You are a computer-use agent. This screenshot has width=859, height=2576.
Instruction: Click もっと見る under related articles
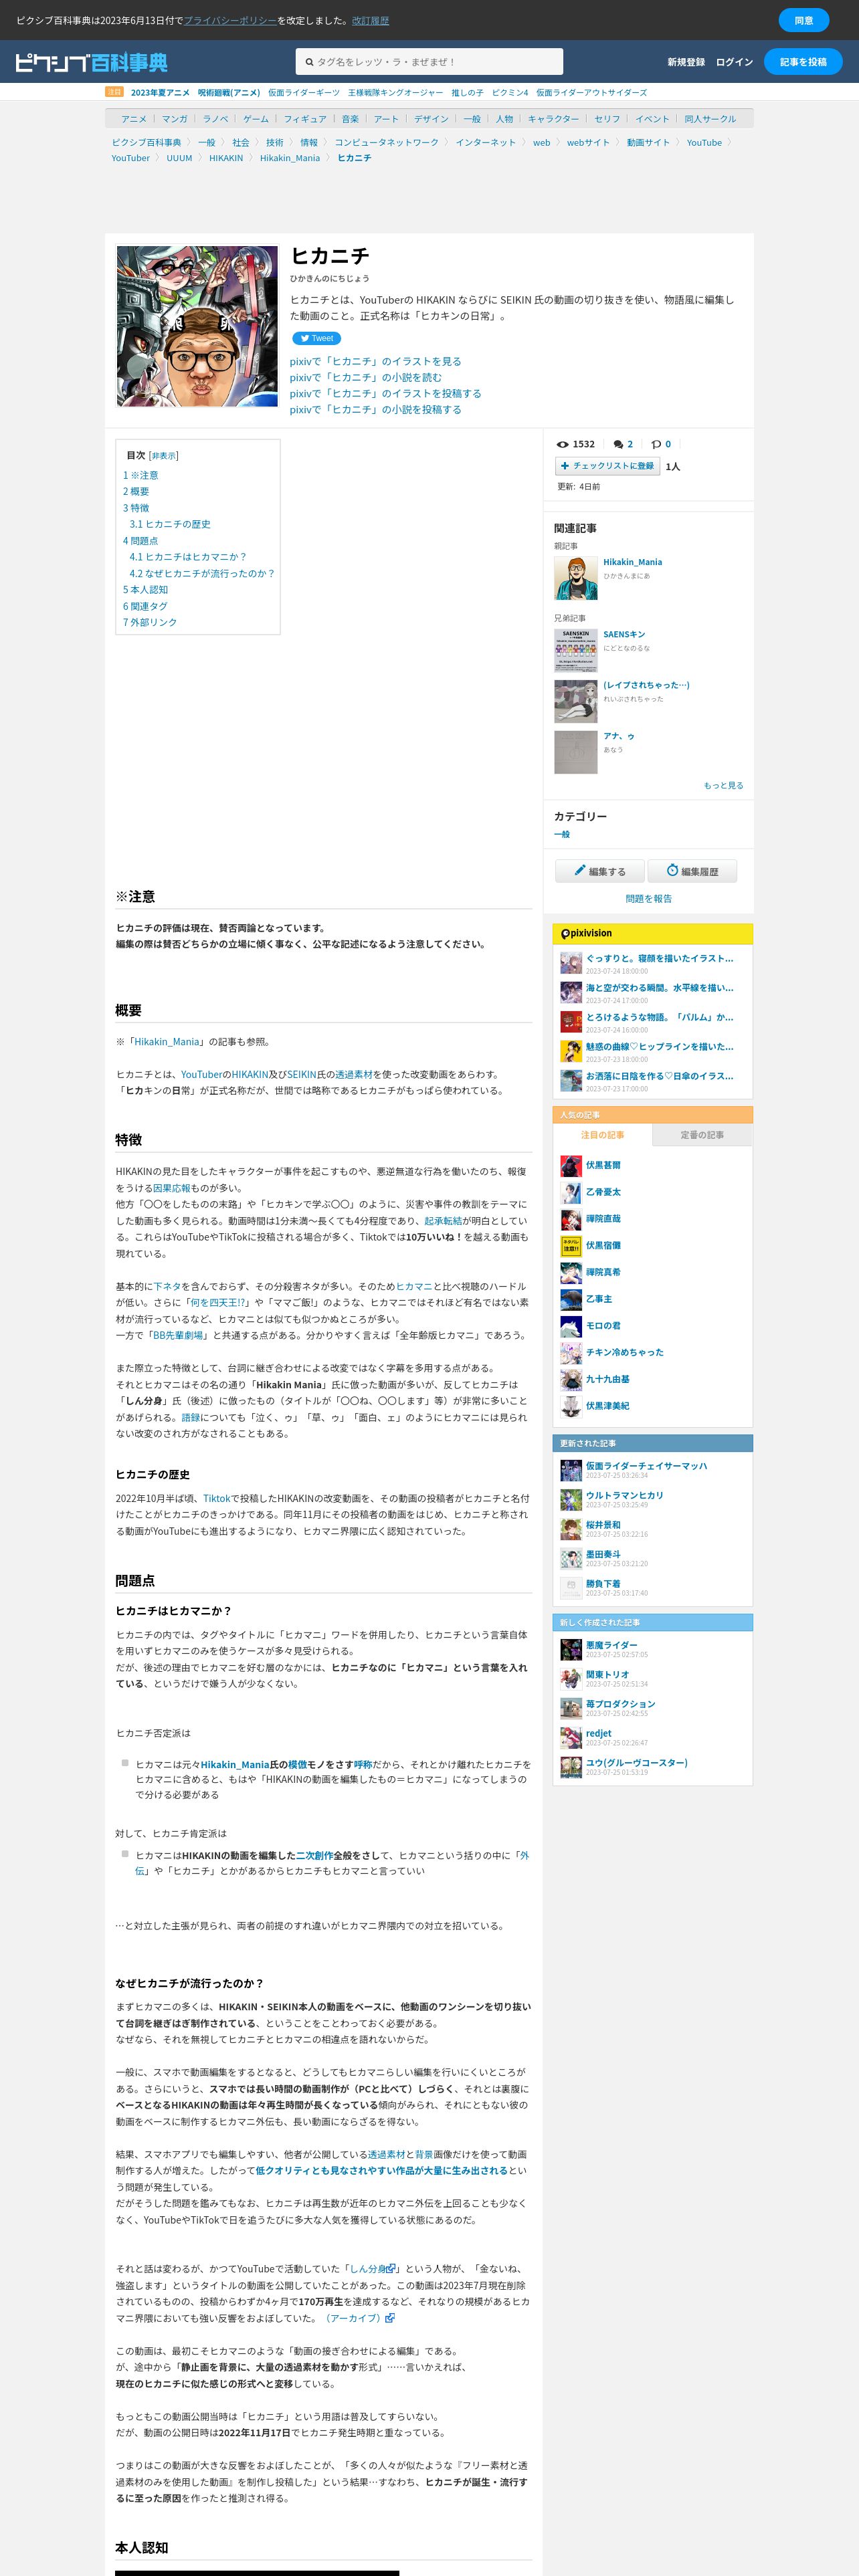point(723,786)
